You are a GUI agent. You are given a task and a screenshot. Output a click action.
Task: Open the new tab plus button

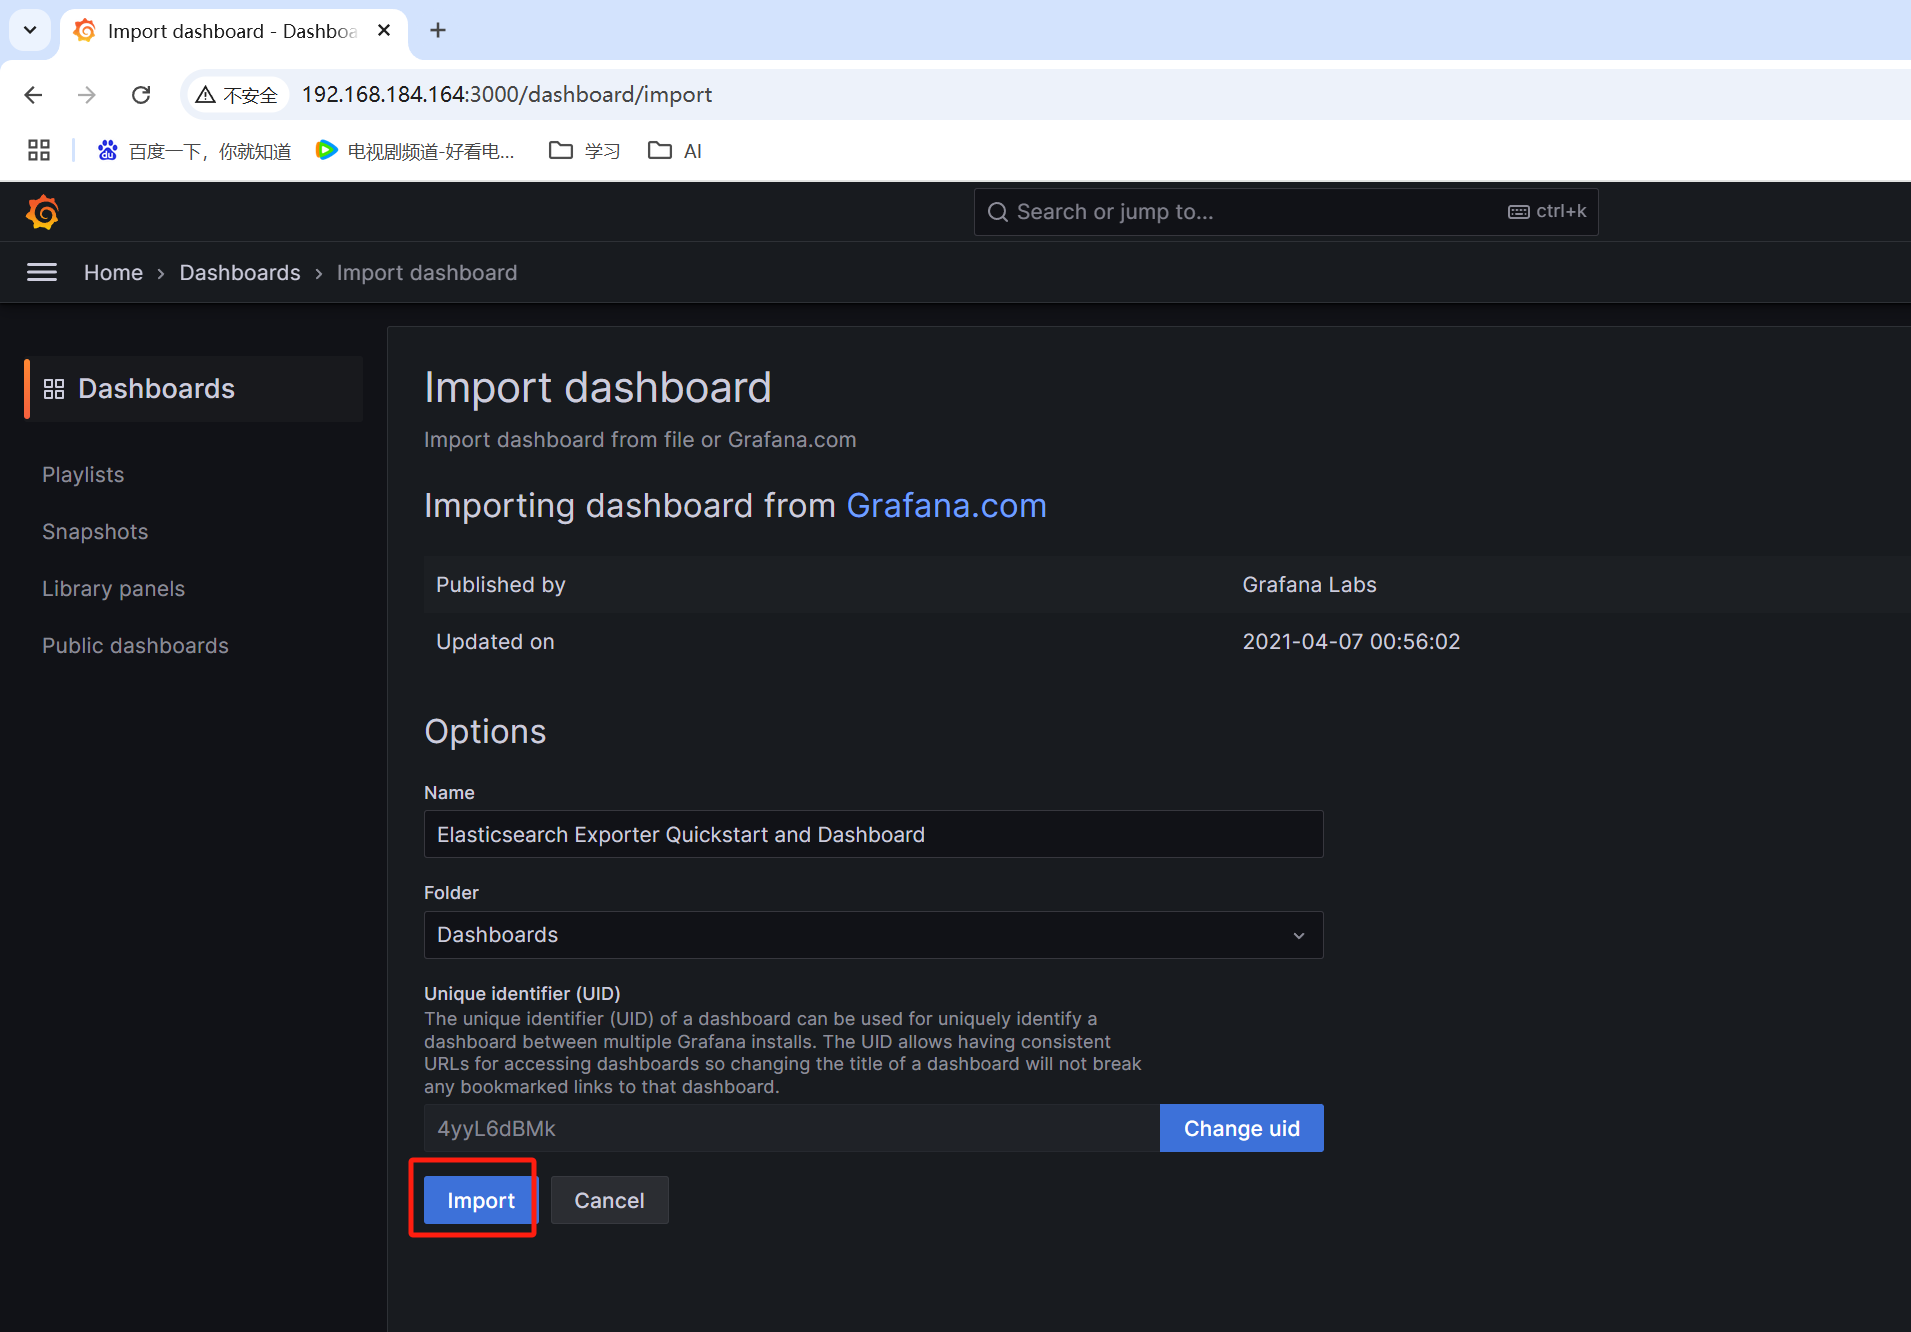(437, 30)
